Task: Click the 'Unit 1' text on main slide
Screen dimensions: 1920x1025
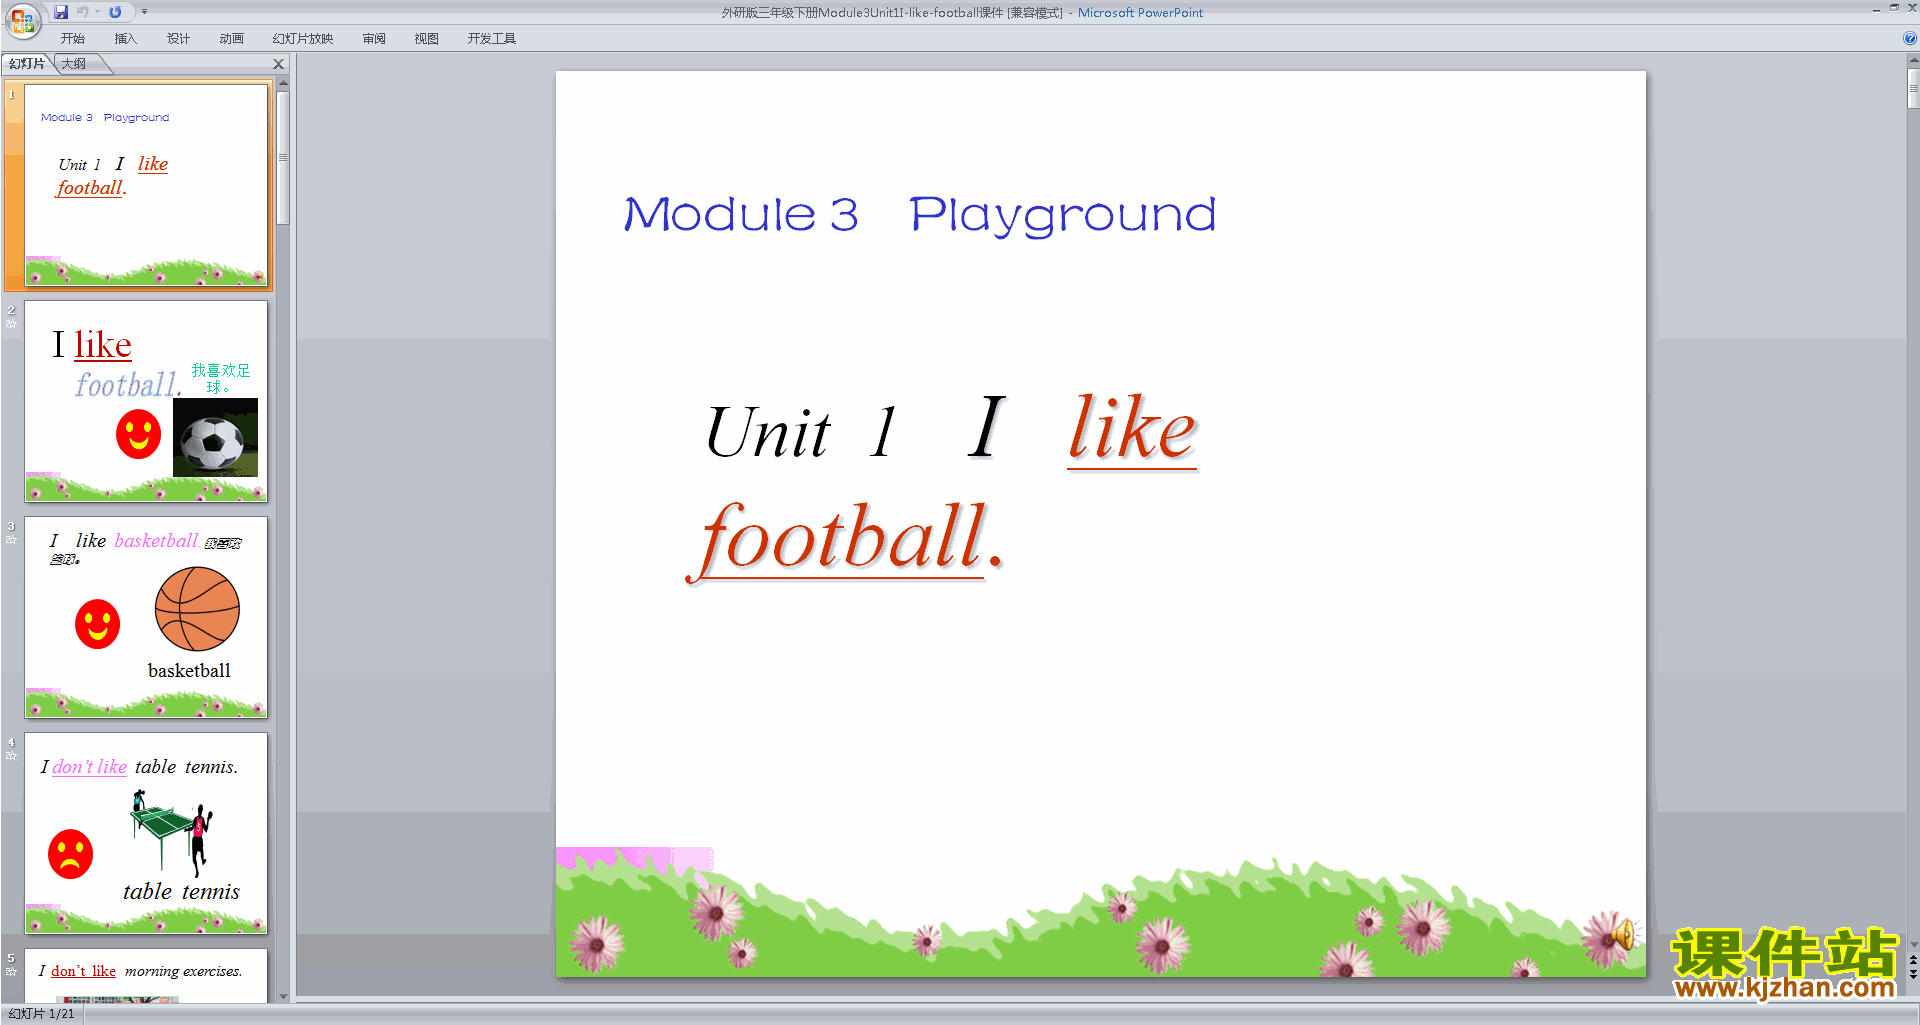Action: (801, 432)
